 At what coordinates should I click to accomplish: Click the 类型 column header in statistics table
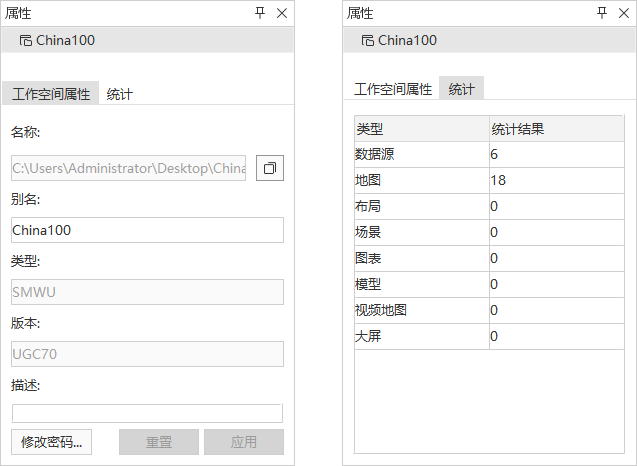420,129
